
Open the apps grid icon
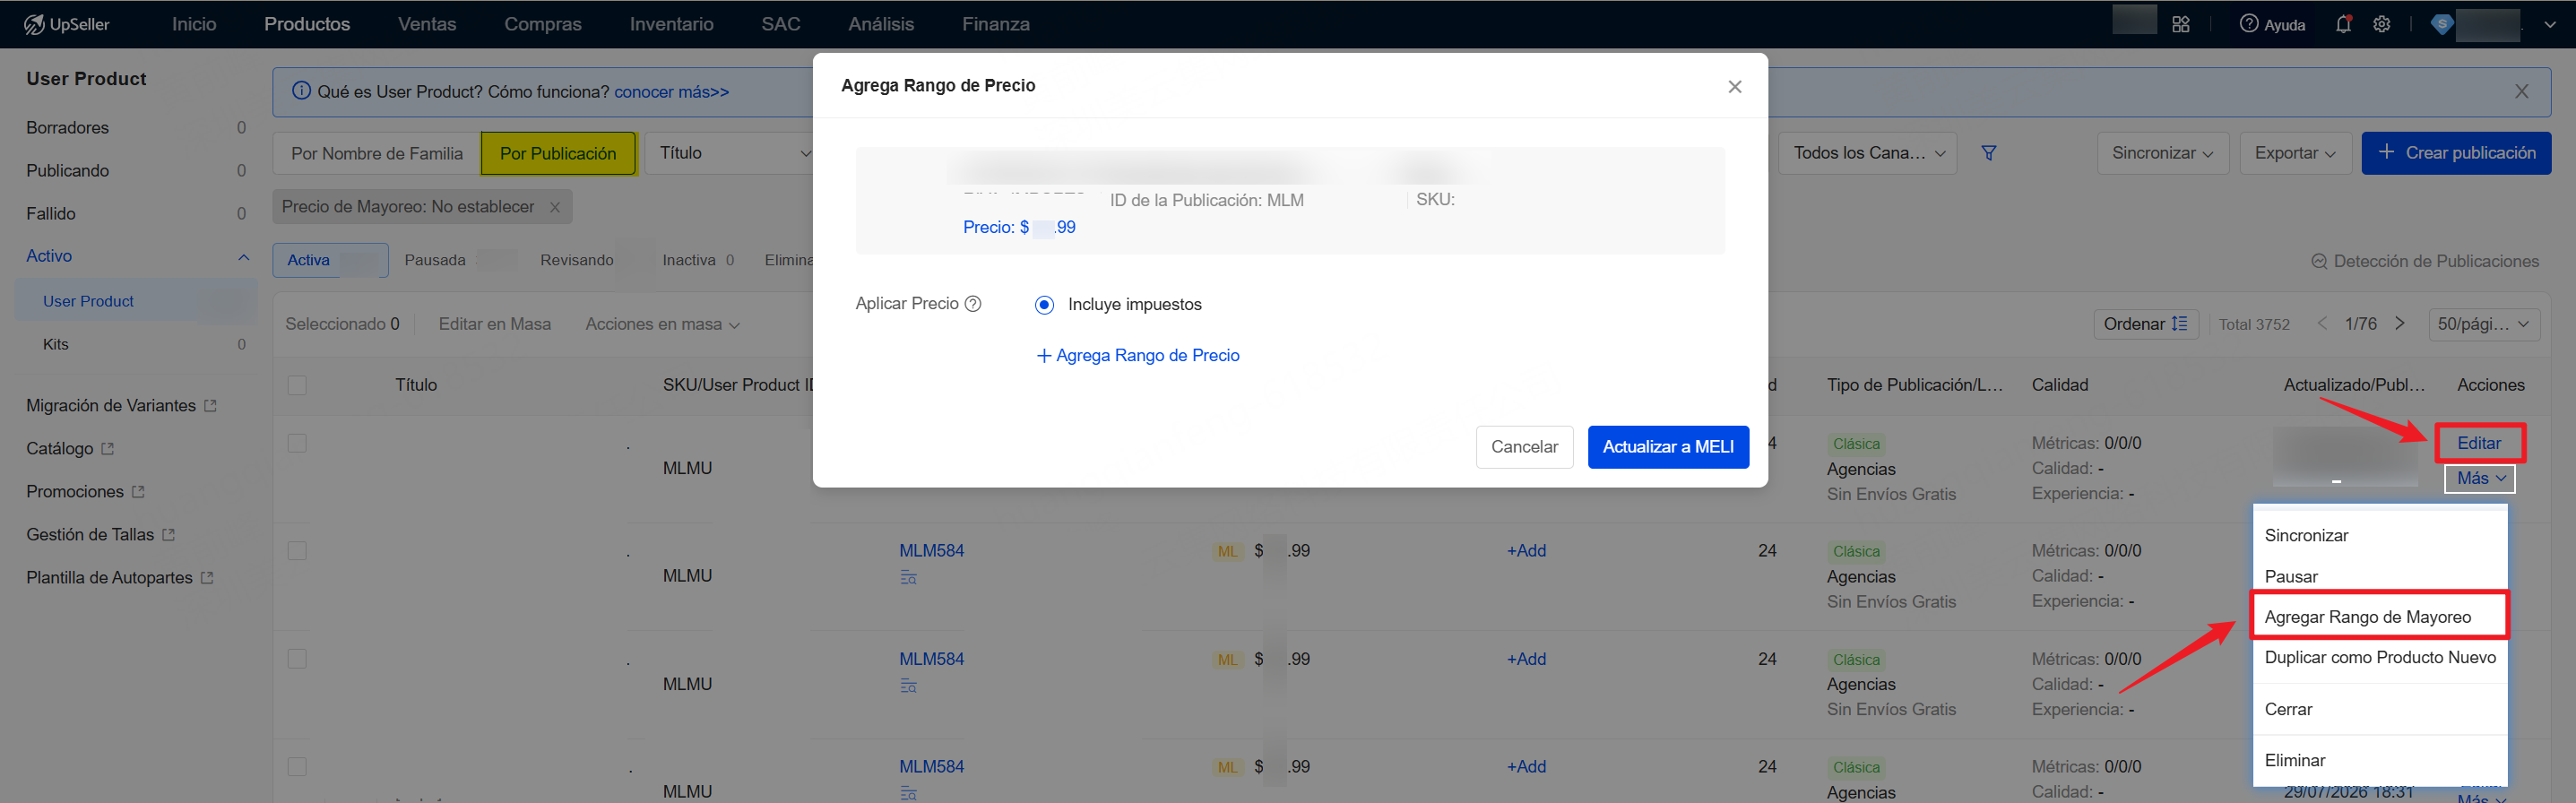coord(2181,24)
